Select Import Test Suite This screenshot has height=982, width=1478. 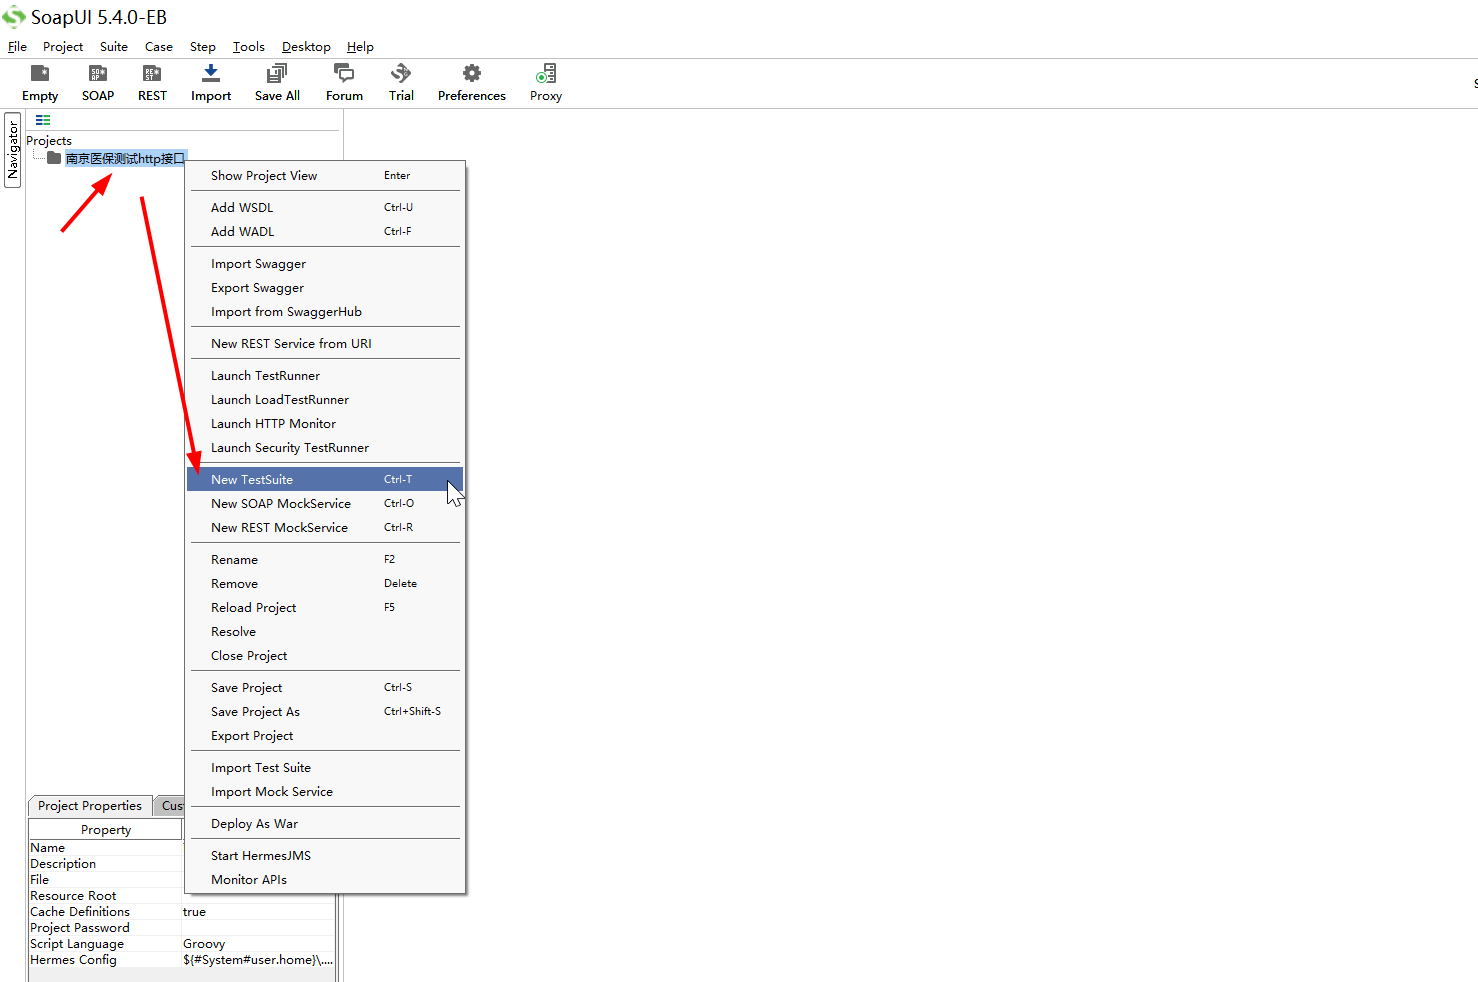(x=325, y=767)
